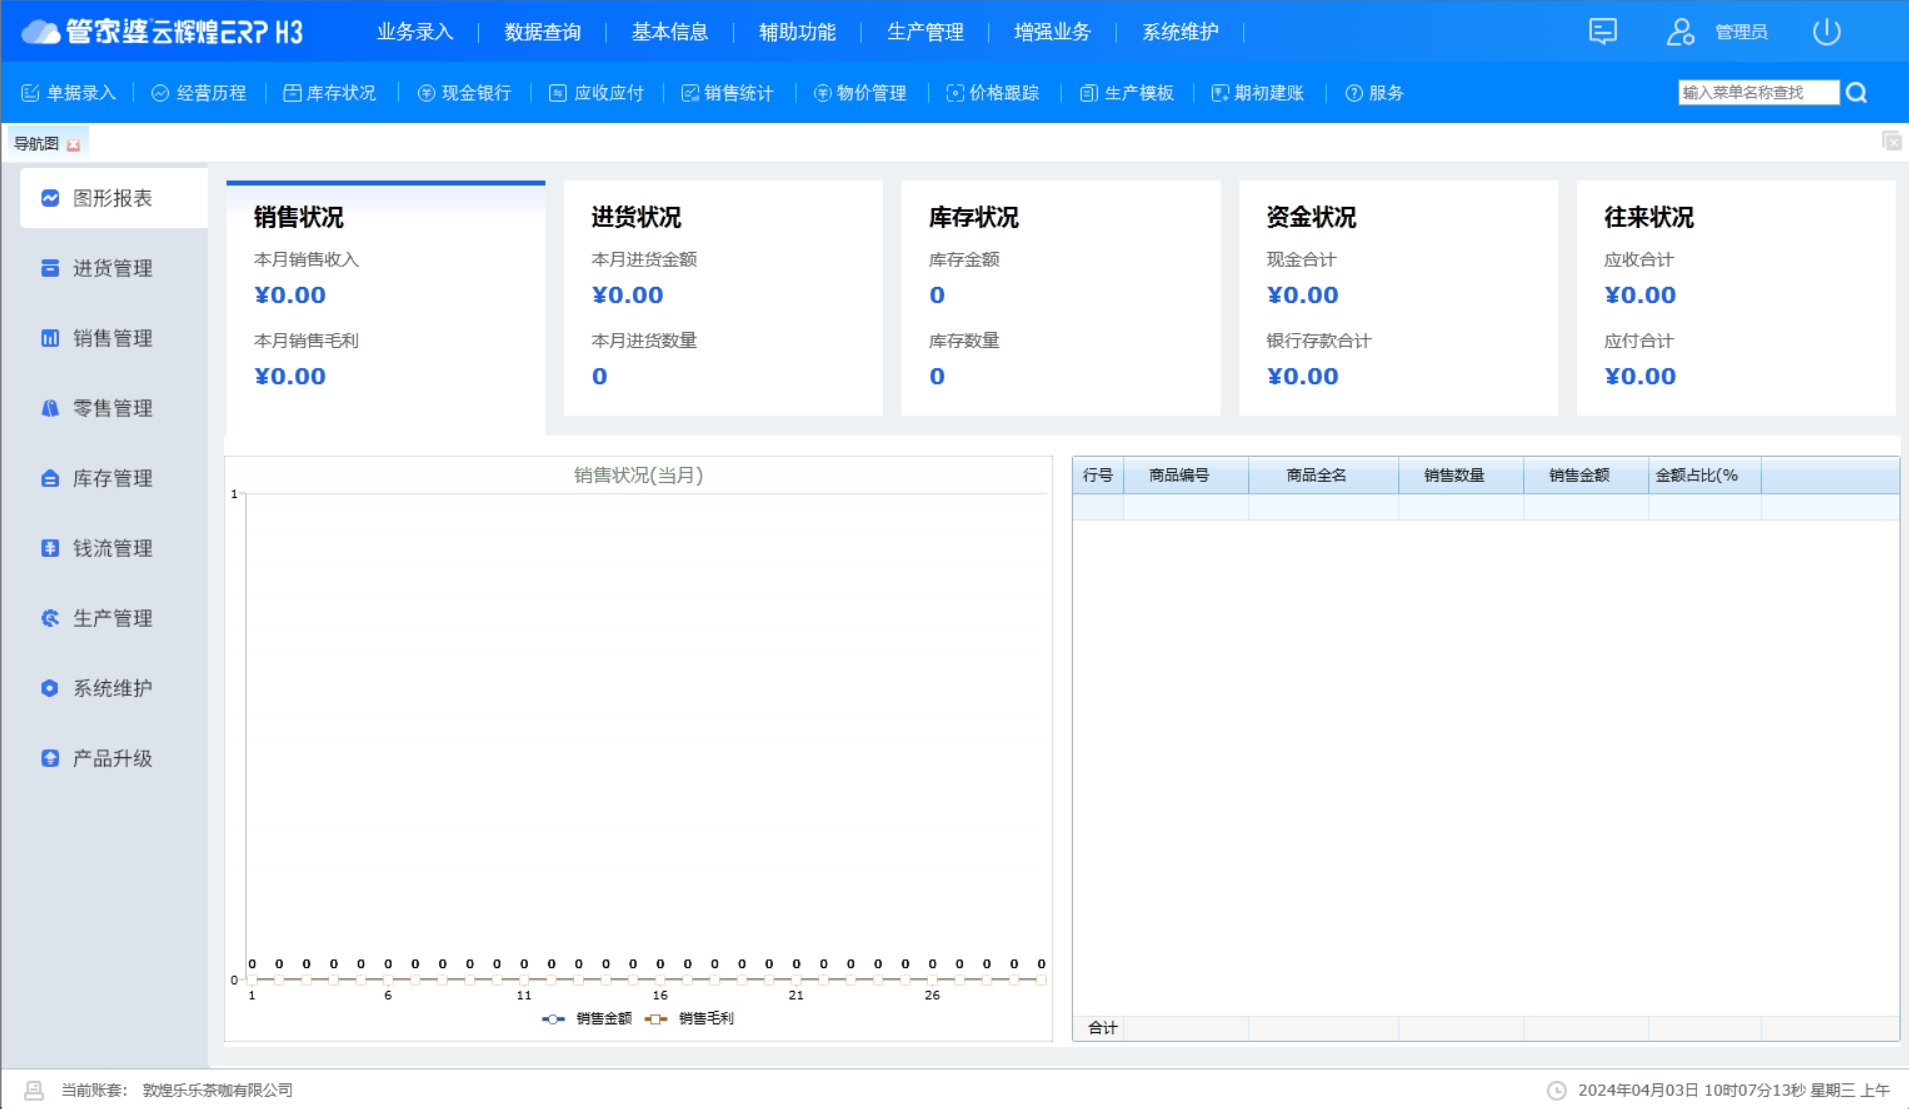The image size is (1909, 1109).
Task: Open the 增强业务 menu
Action: pyautogui.click(x=1052, y=32)
